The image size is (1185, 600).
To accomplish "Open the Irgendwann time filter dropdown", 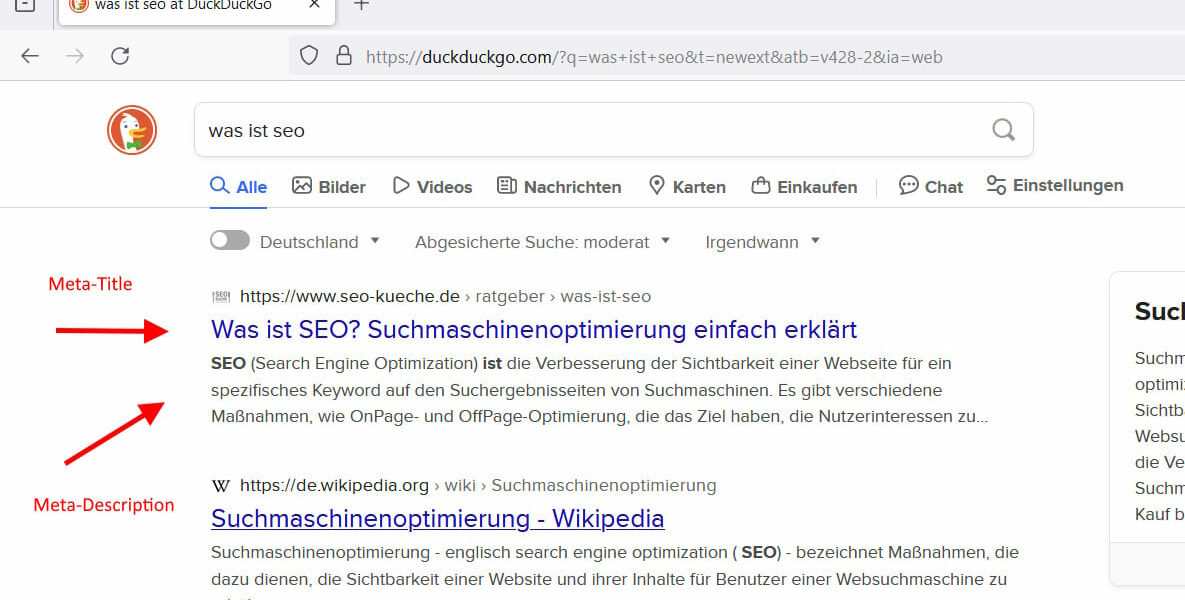I will [x=762, y=242].
